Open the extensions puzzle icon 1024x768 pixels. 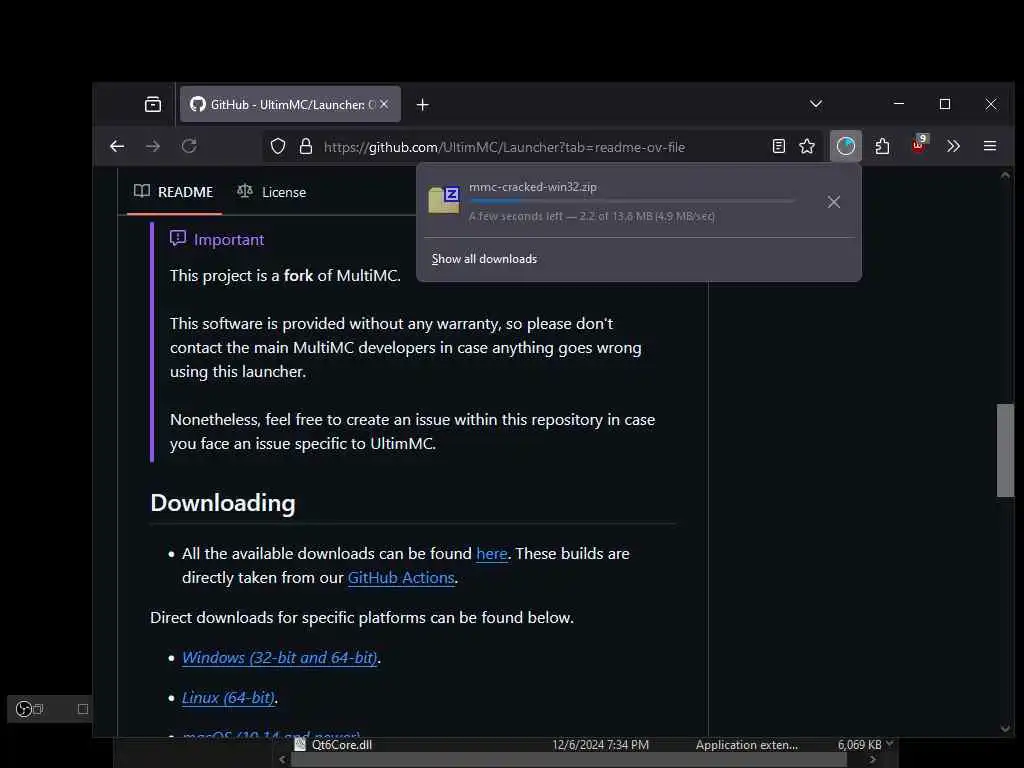(882, 146)
